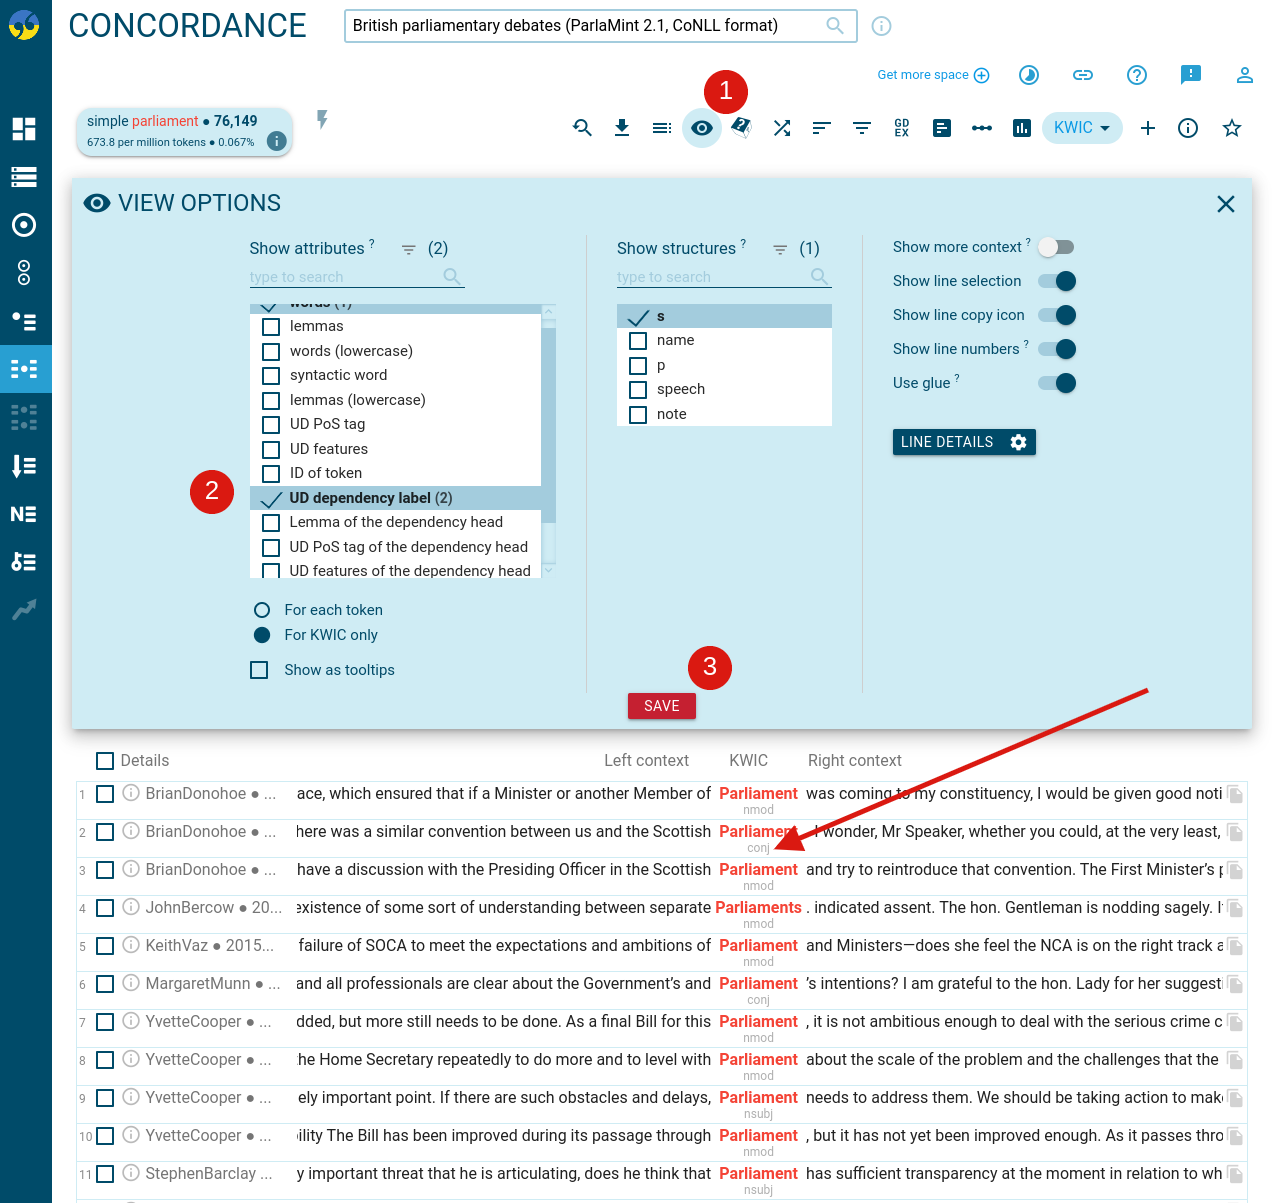
Task: Click the download concordance icon
Action: (622, 128)
